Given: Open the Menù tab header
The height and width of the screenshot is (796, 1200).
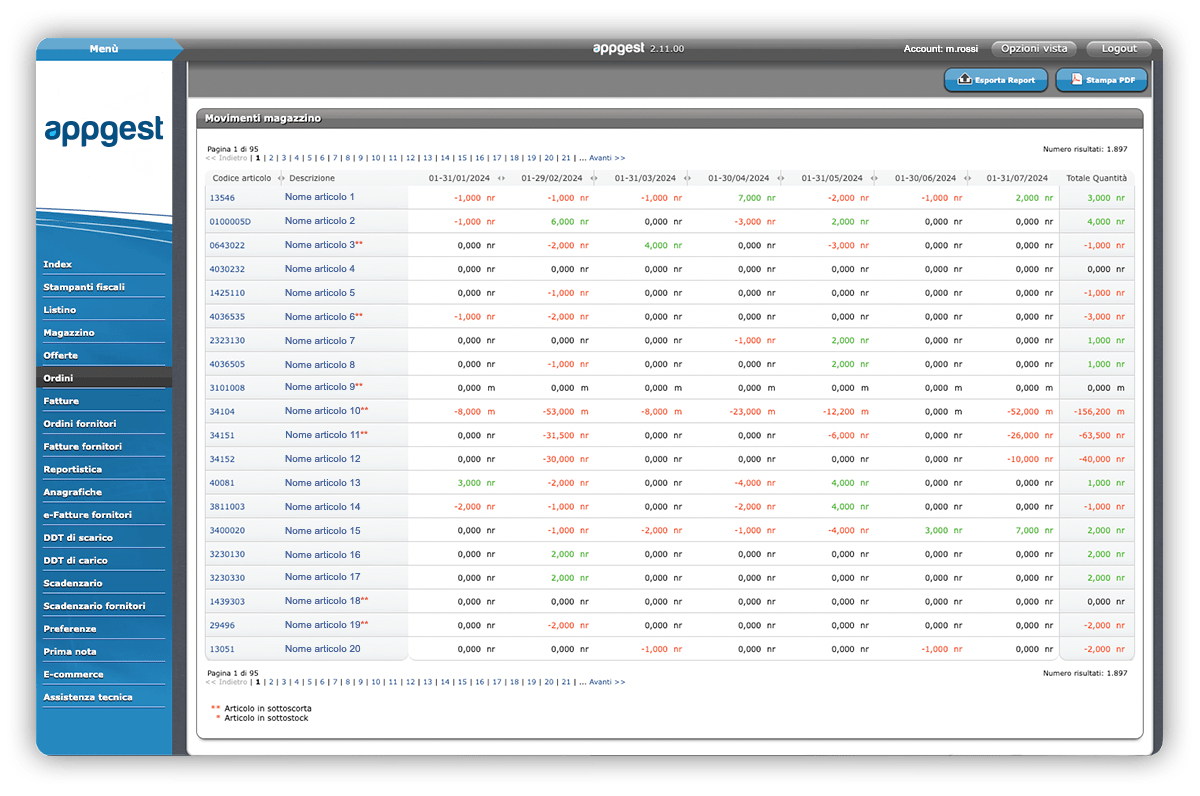Looking at the screenshot, I should click(x=104, y=49).
